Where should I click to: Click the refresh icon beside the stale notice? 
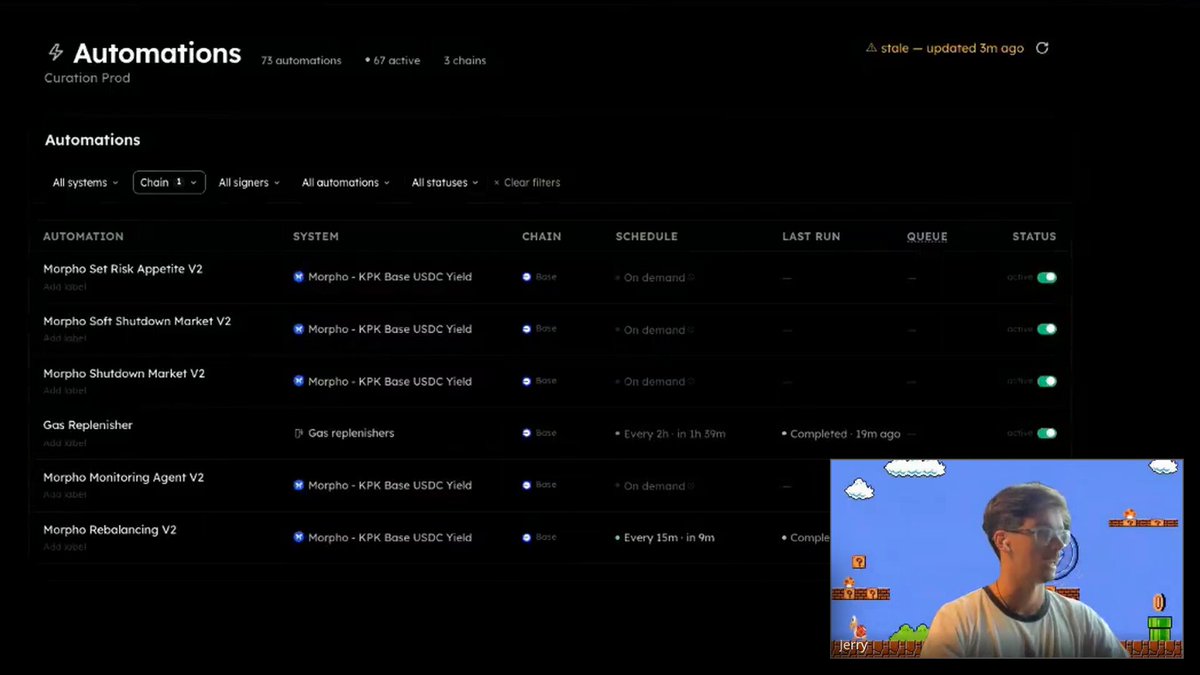(x=1042, y=48)
